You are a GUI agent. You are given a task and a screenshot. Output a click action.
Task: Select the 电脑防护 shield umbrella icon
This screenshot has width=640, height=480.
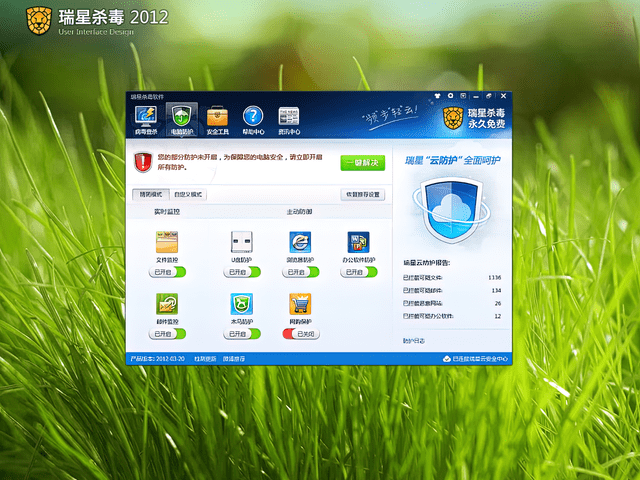point(182,116)
